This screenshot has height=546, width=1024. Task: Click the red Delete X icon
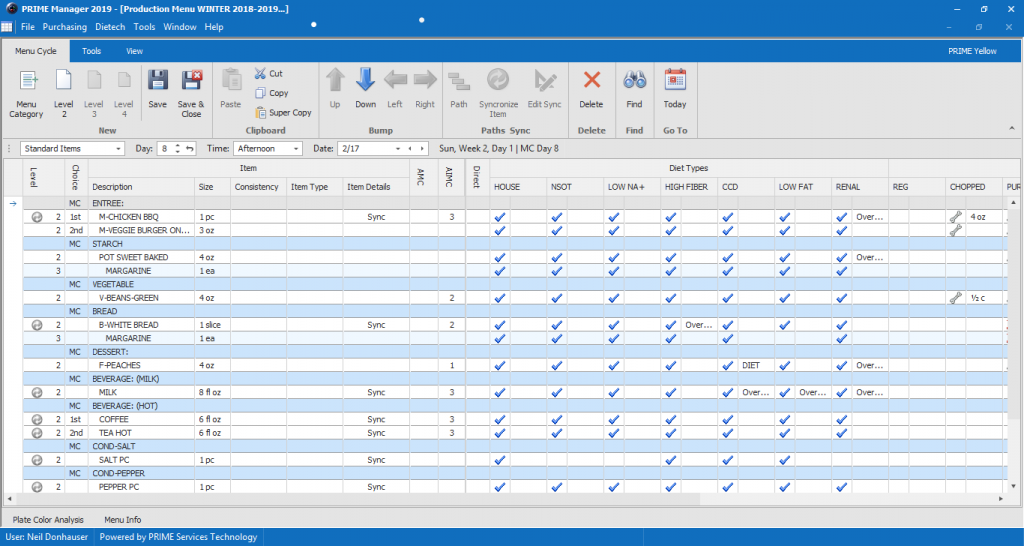tap(591, 82)
